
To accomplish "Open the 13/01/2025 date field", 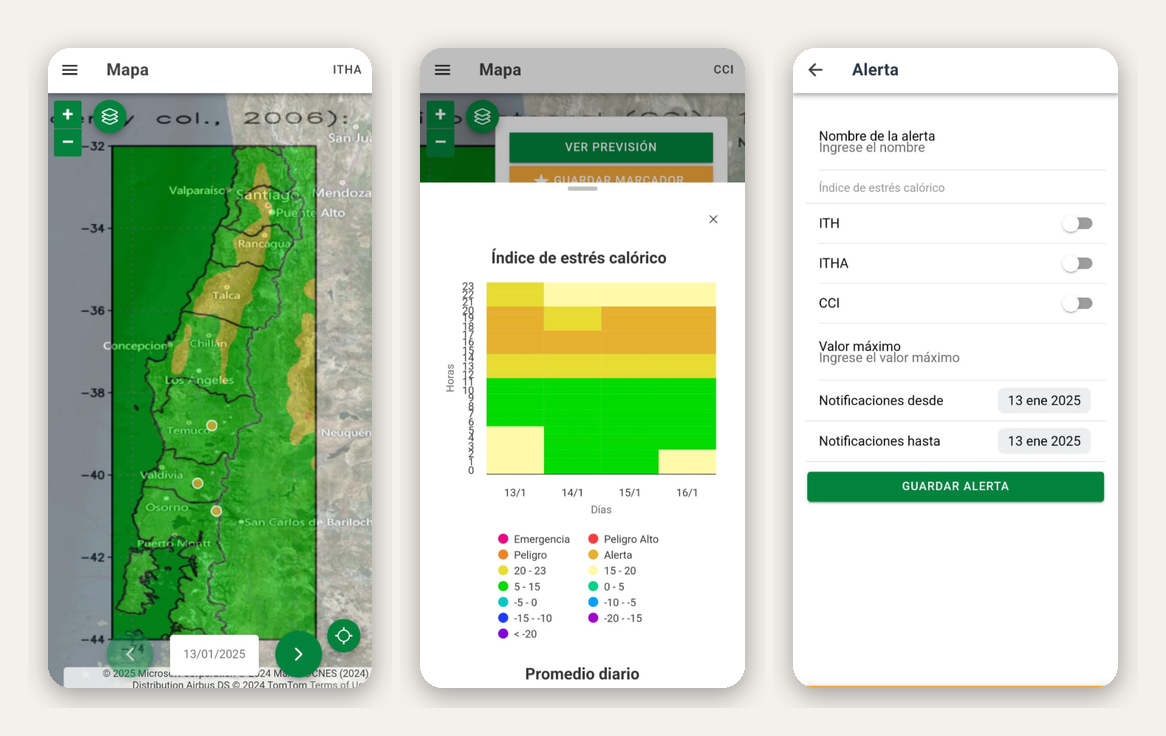I will coord(214,654).
